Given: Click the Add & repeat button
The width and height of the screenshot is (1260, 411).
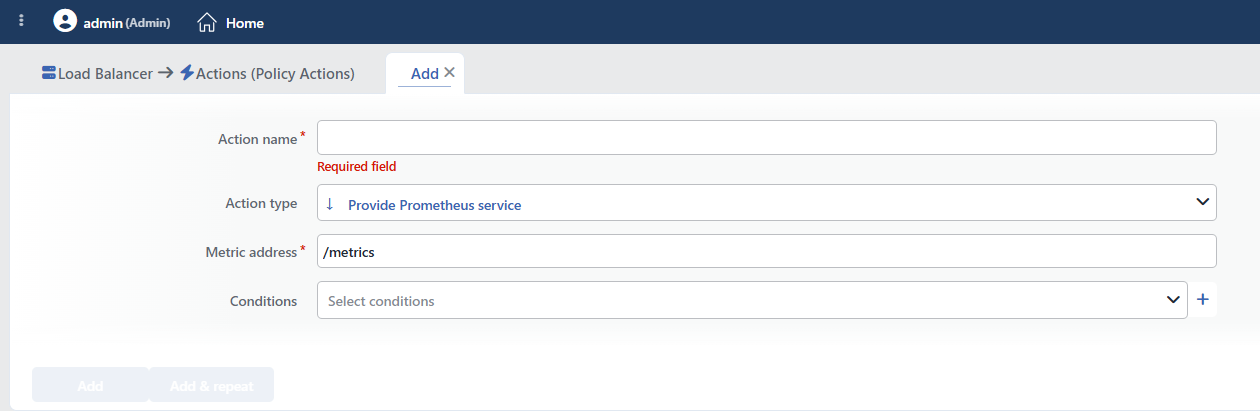Looking at the screenshot, I should 211,385.
